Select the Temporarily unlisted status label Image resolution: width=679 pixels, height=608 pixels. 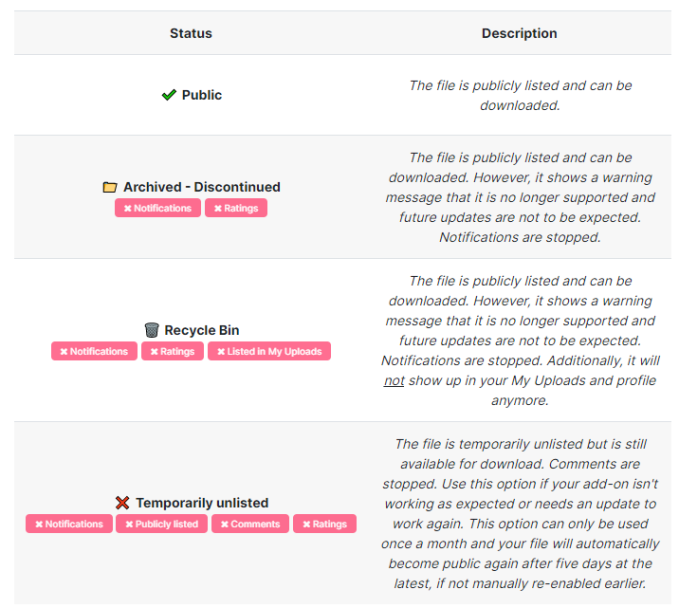click(202, 503)
